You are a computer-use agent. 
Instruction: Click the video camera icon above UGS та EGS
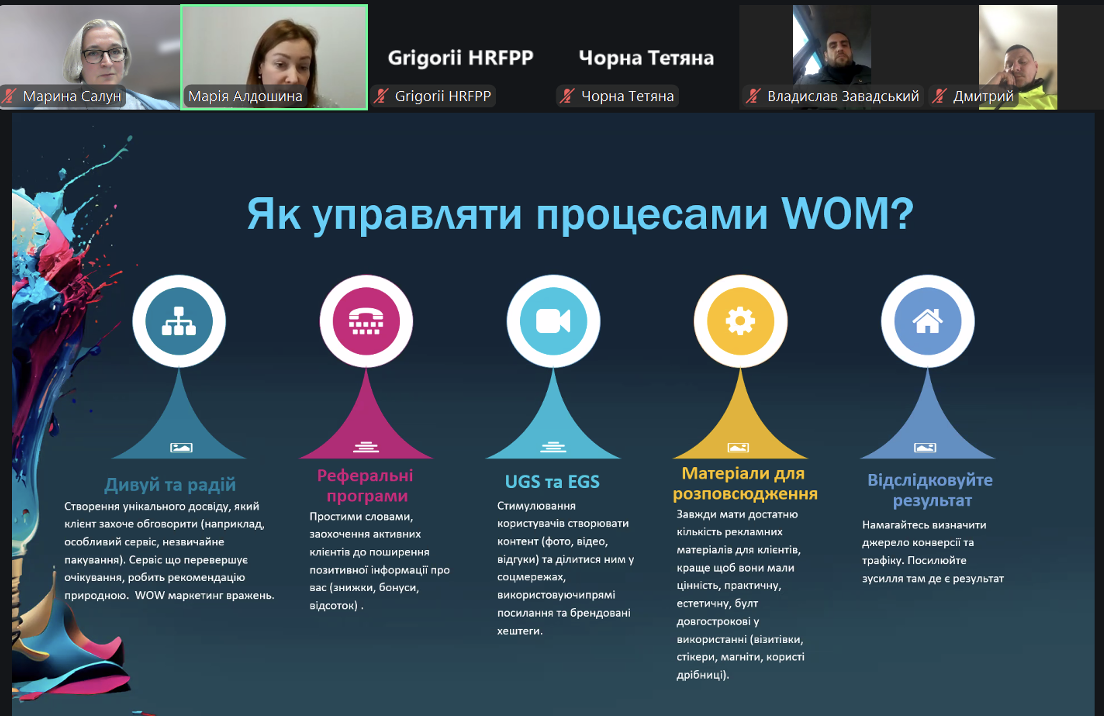553,321
